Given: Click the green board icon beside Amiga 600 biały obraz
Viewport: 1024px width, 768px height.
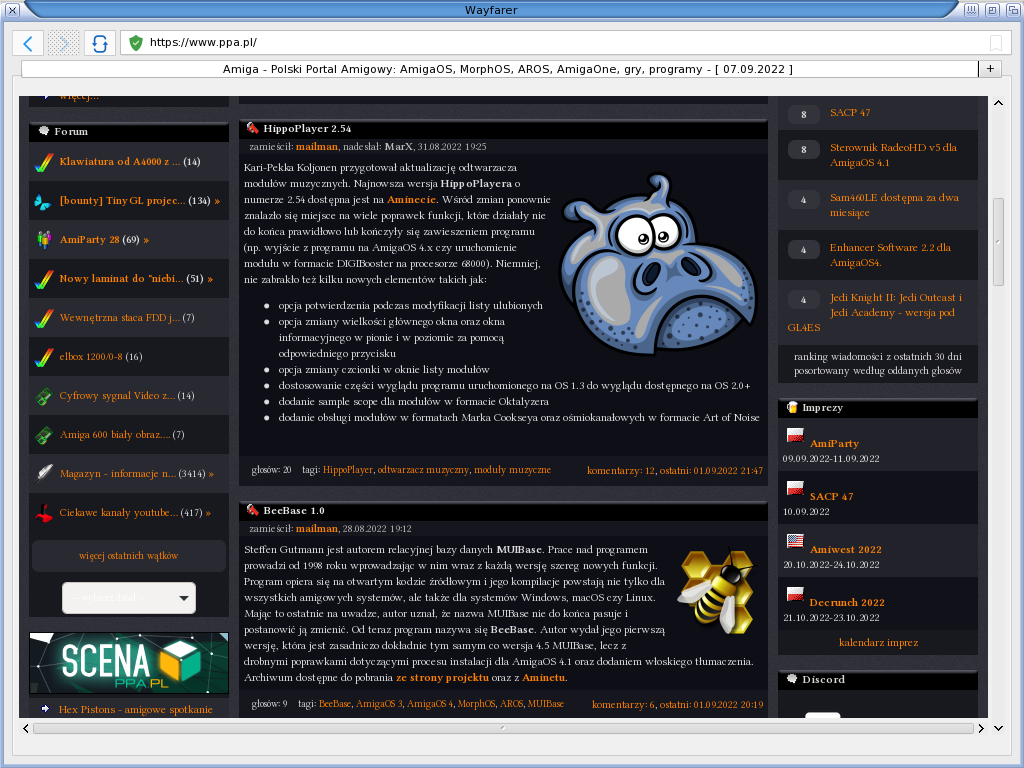Looking at the screenshot, I should tap(44, 435).
